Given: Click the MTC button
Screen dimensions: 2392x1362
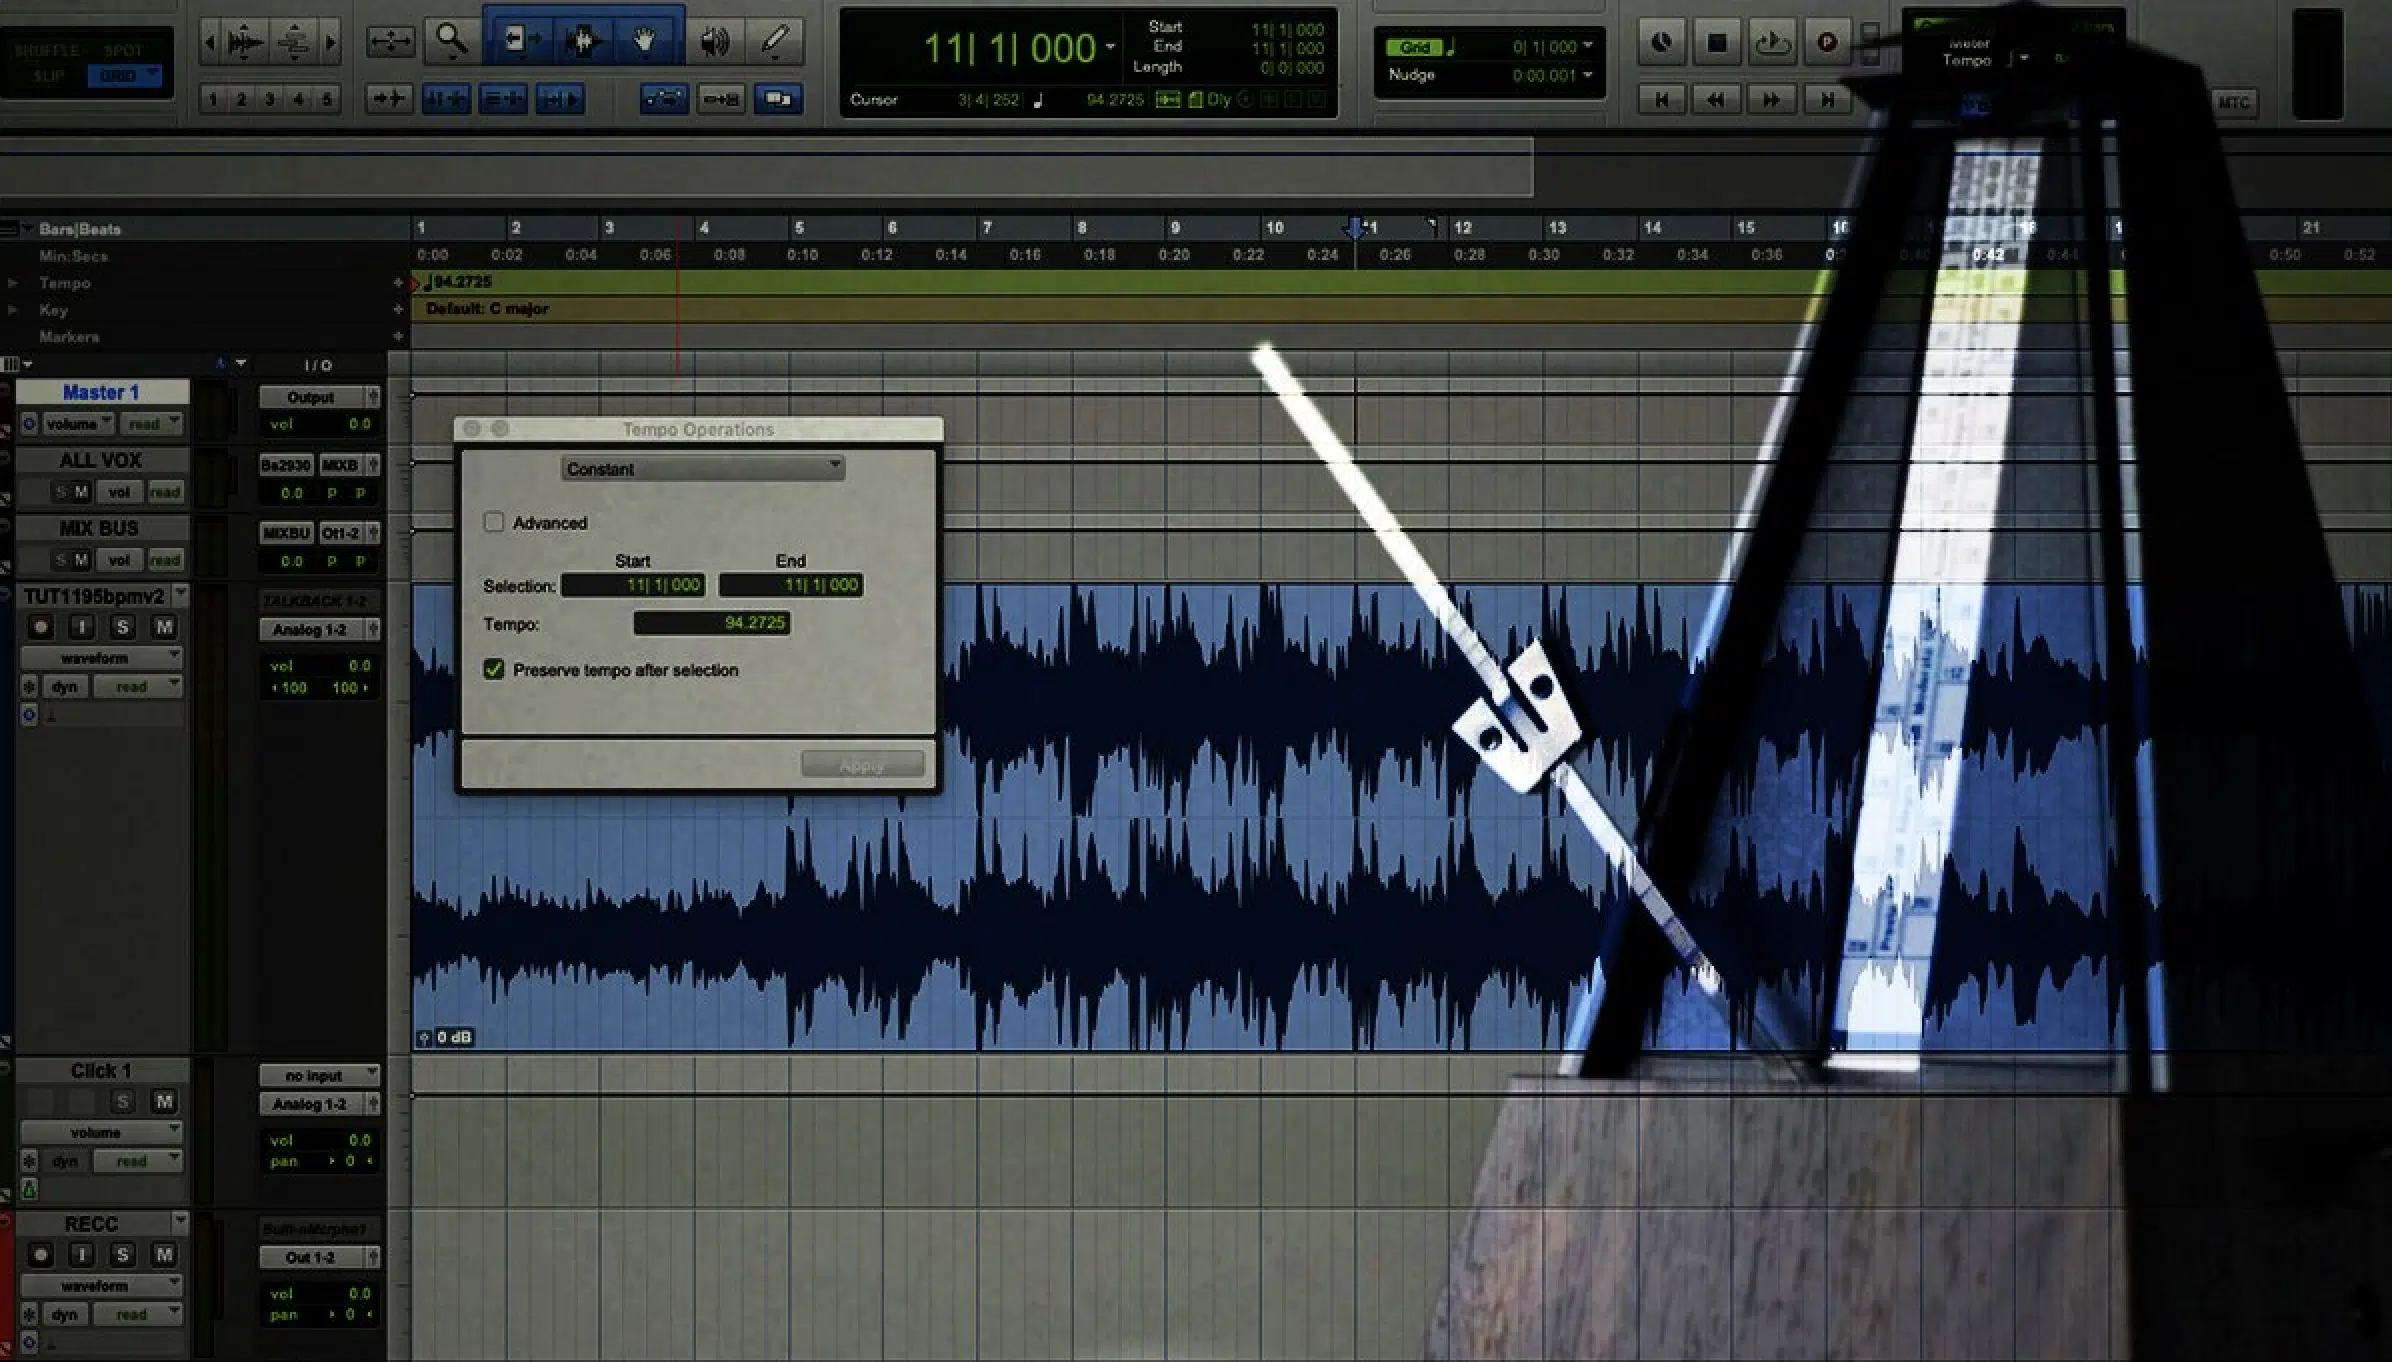Looking at the screenshot, I should click(x=2234, y=102).
